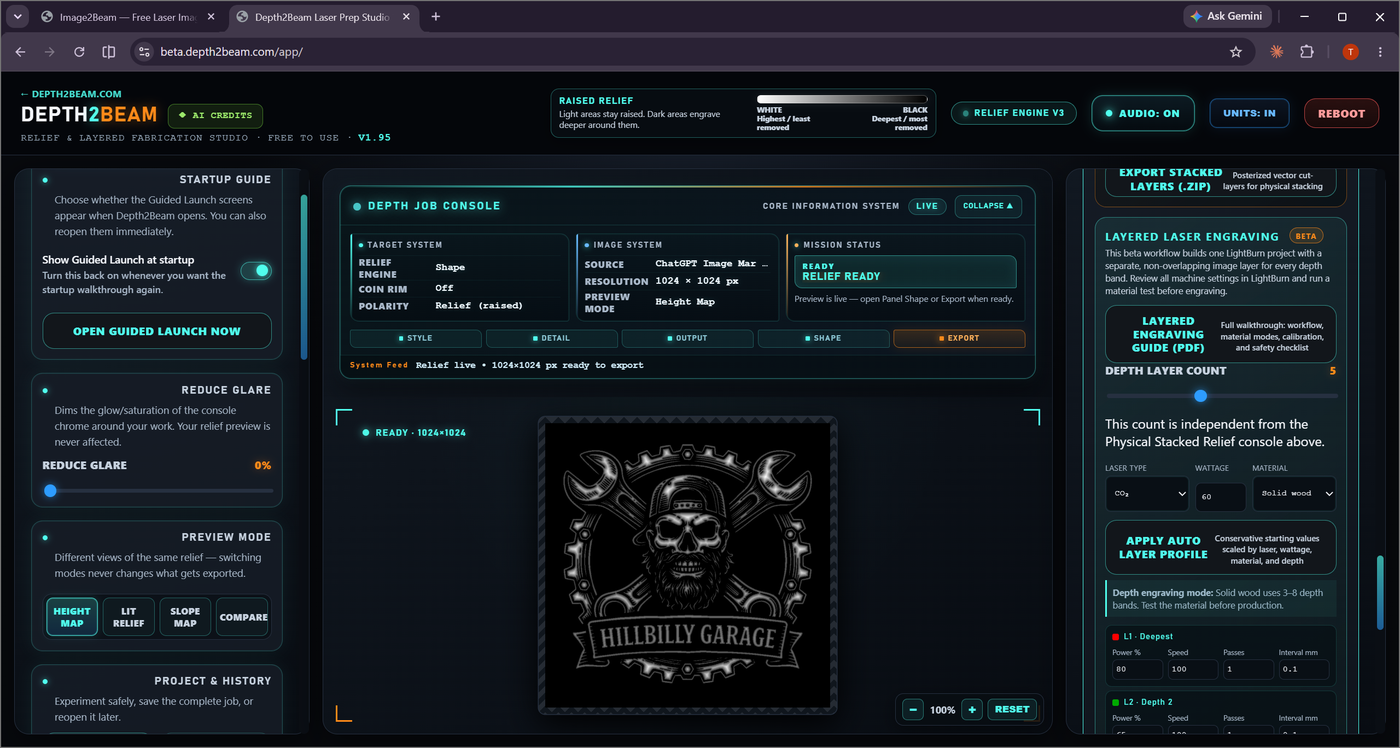Click Apply Auto Layer Profile button
Screen dimensions: 1400x748
tap(1221, 548)
